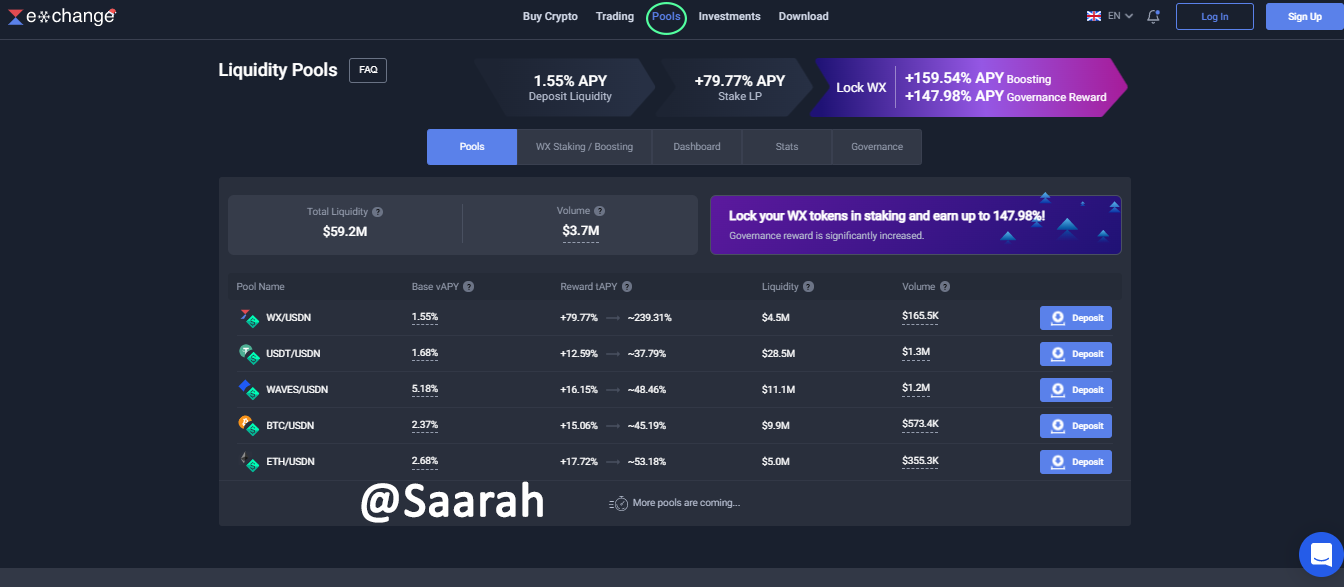Click the ETH/USDN pool token icon

249,462
